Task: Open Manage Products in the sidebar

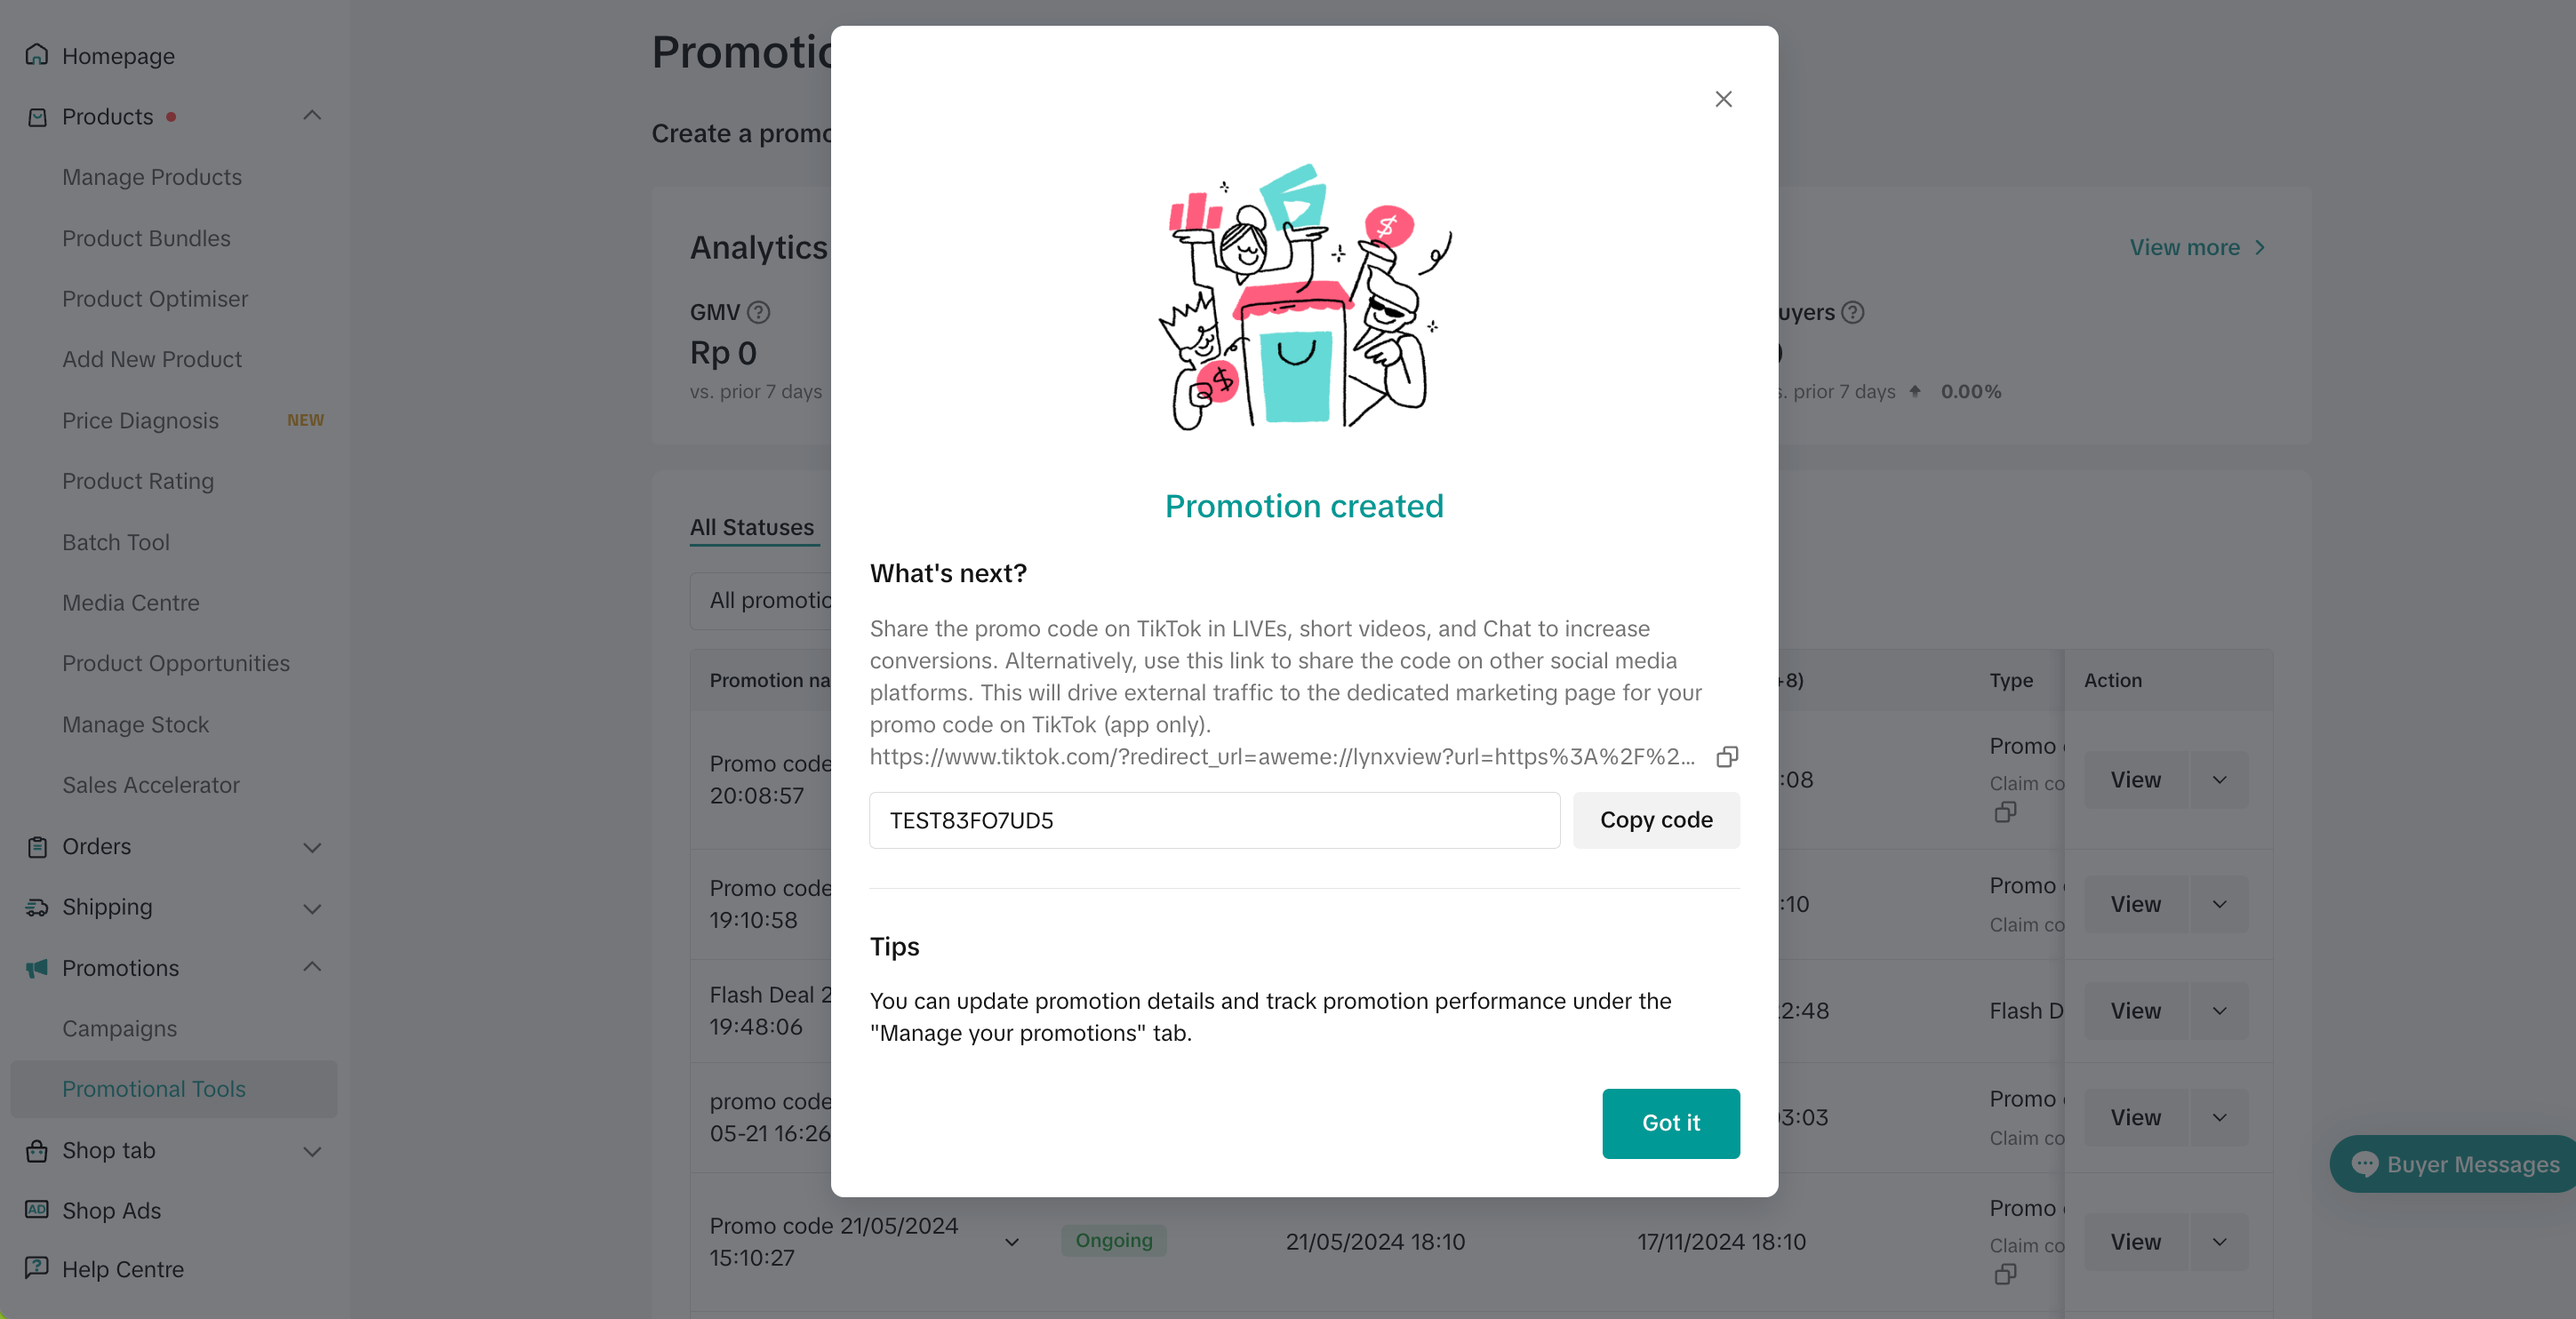Action: point(152,177)
